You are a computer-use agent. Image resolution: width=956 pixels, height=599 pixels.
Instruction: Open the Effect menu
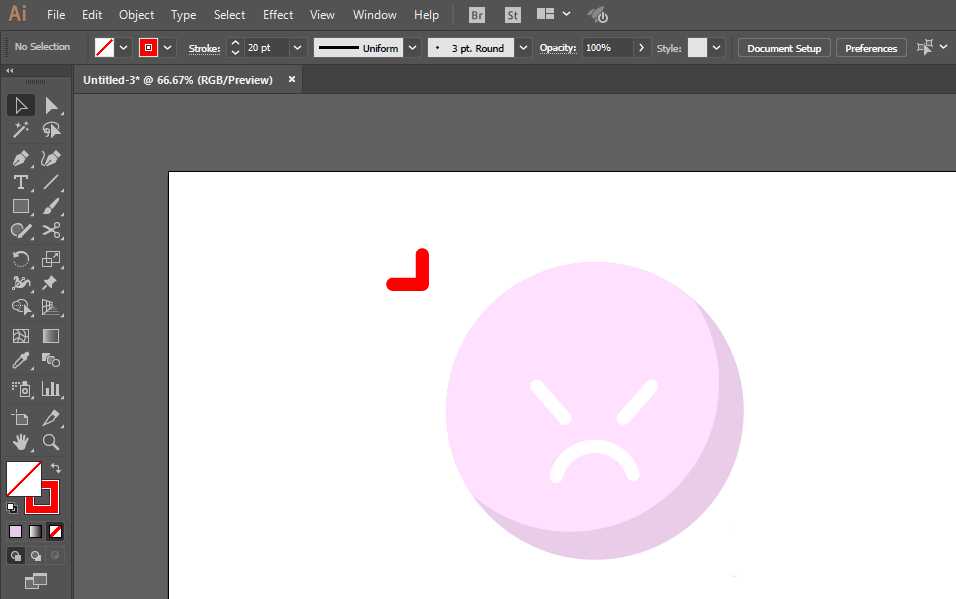coord(278,15)
